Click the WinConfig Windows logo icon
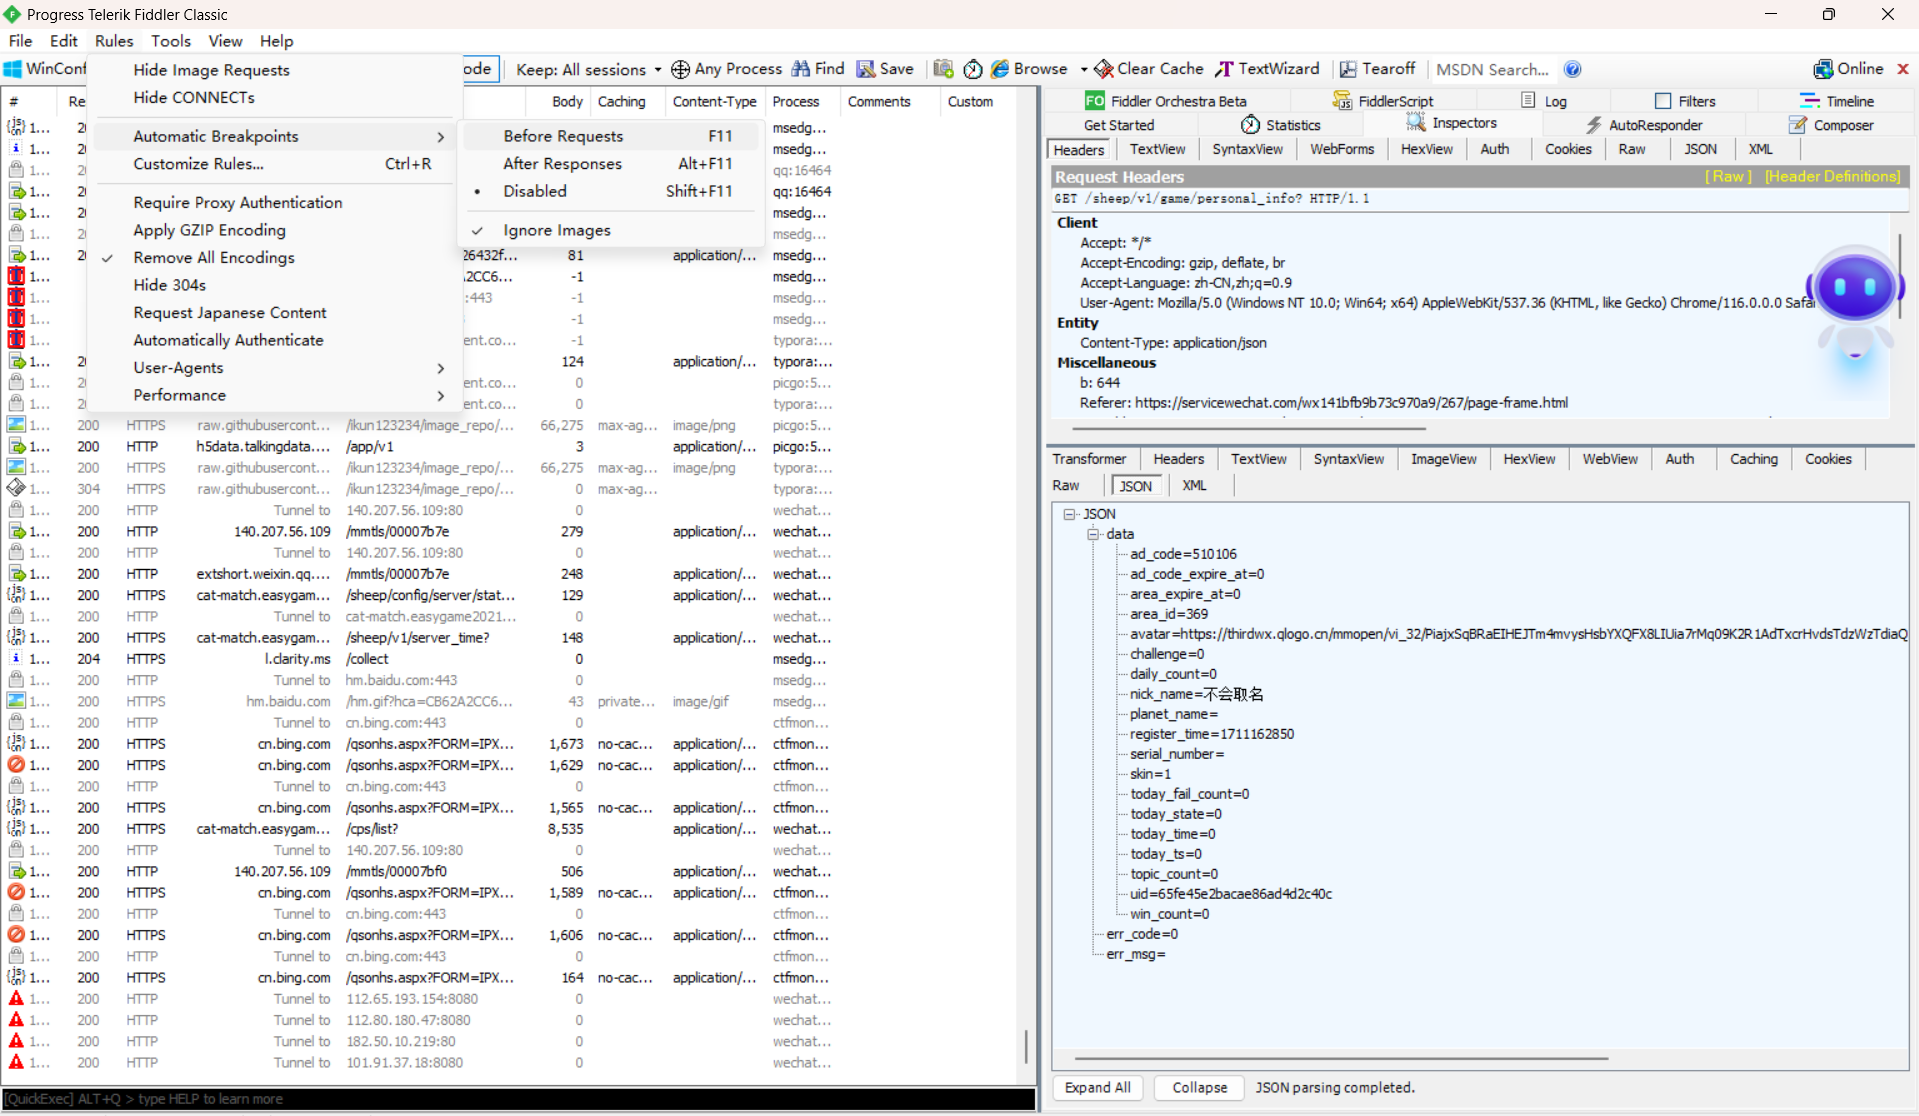Viewport: 1919px width, 1116px height. point(13,69)
